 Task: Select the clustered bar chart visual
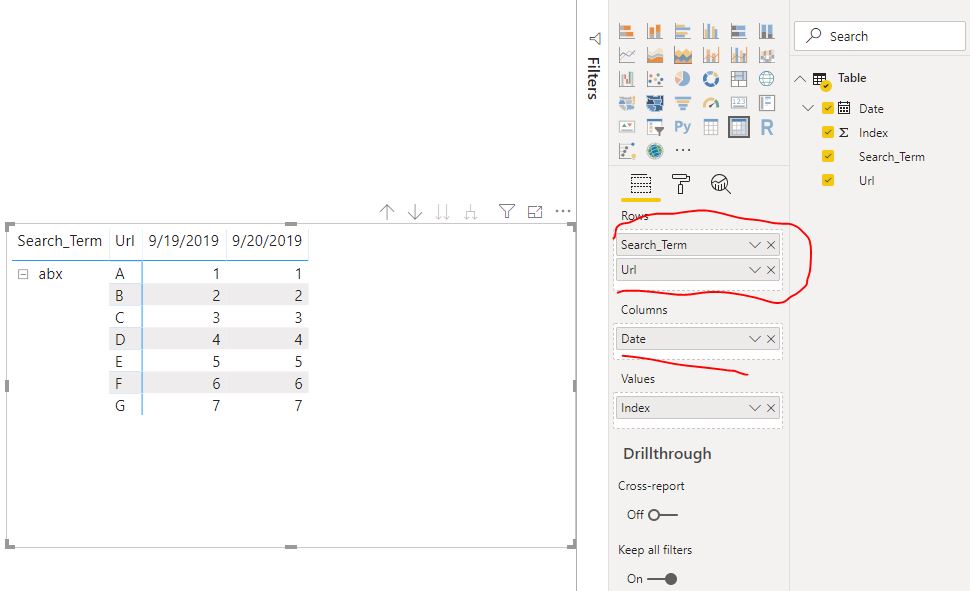(682, 31)
